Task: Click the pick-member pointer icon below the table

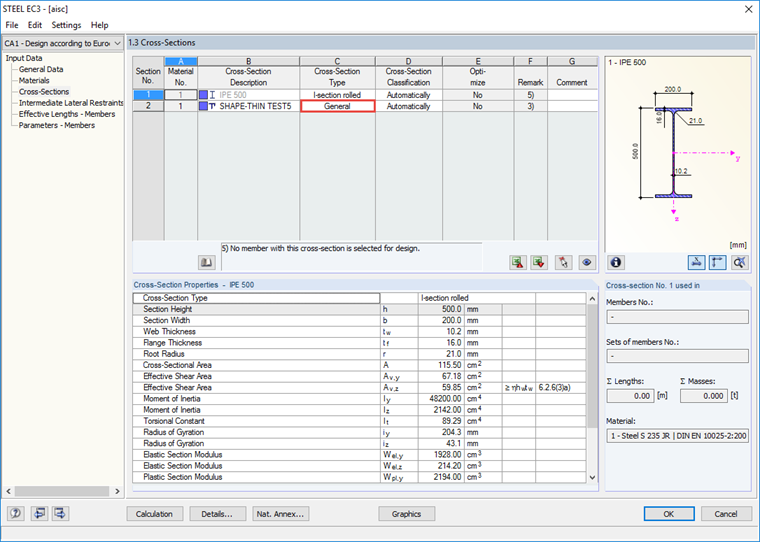Action: pyautogui.click(x=563, y=262)
